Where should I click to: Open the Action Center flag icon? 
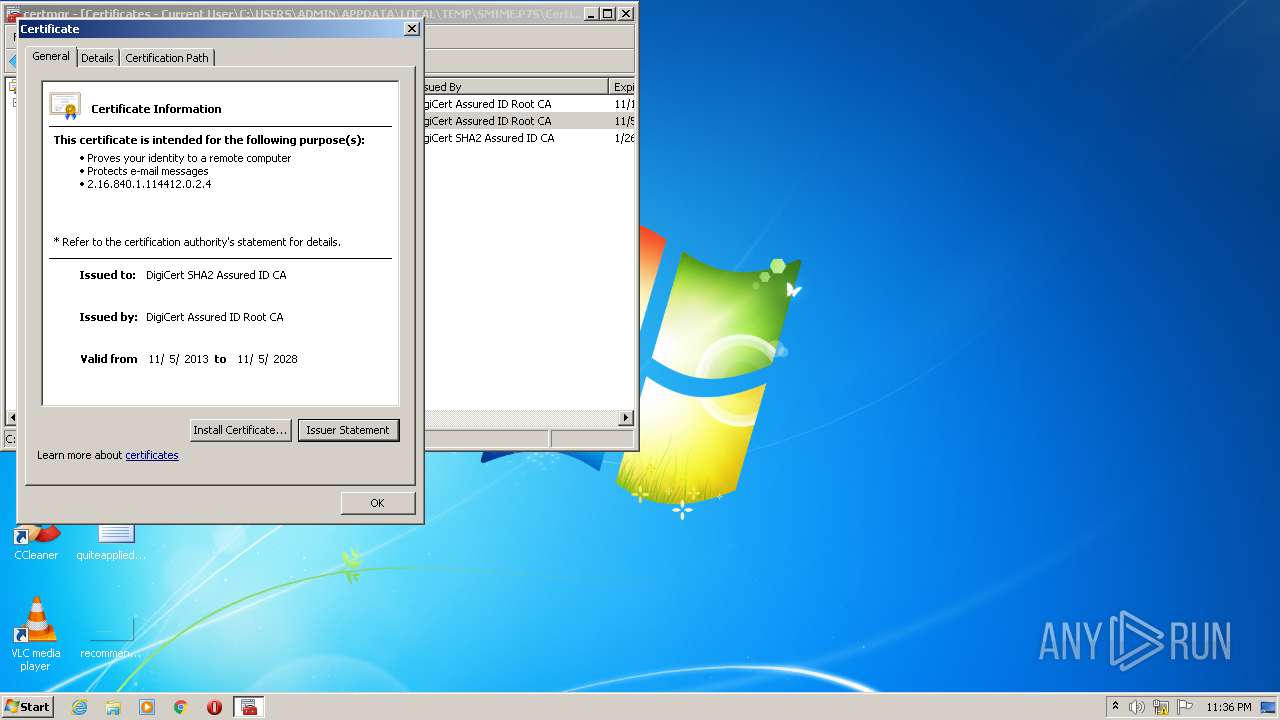1185,707
